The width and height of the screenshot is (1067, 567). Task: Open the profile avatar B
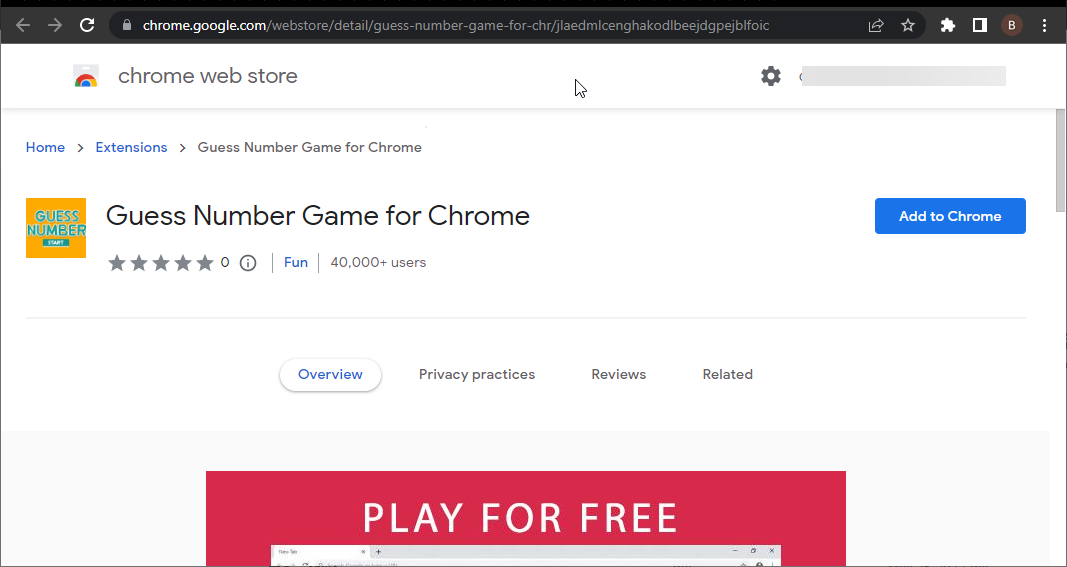click(1012, 25)
